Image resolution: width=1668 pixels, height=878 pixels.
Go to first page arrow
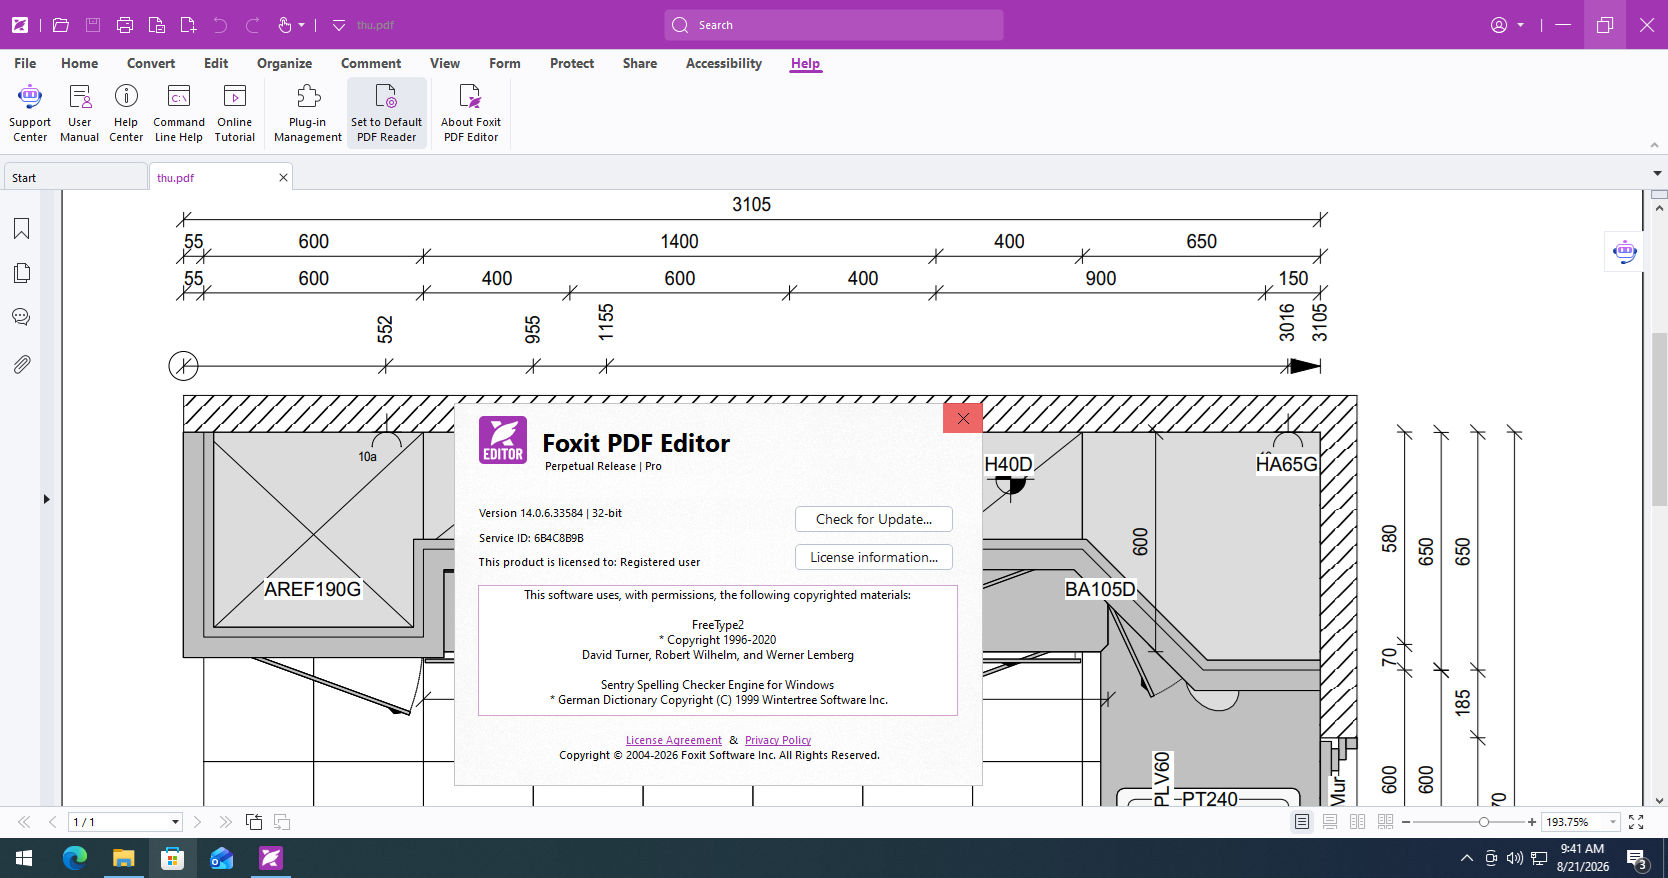tap(24, 822)
